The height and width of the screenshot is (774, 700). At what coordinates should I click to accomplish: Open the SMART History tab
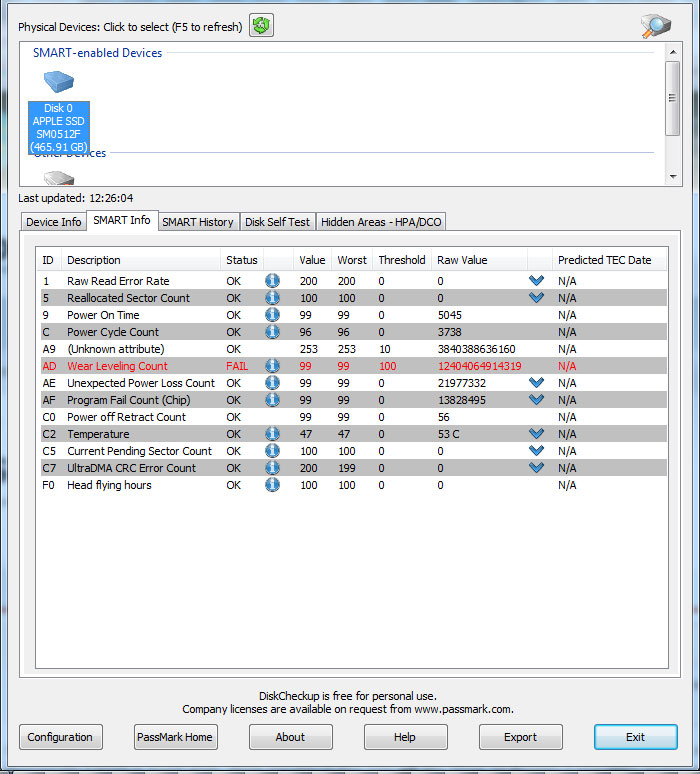click(198, 222)
